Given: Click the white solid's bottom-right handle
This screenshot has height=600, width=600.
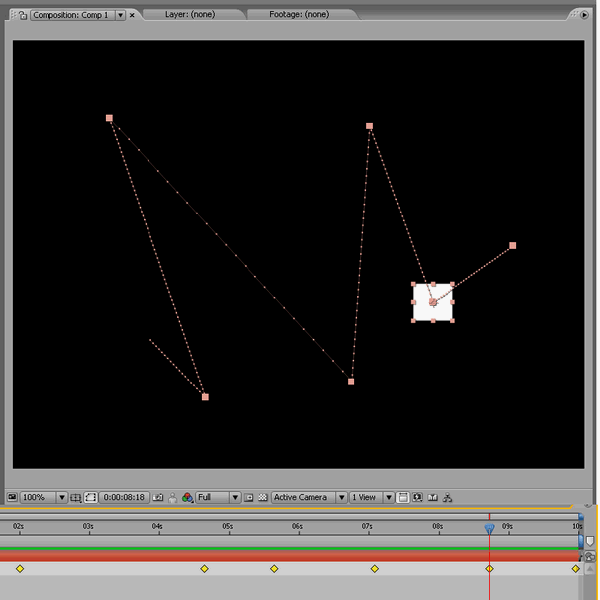Looking at the screenshot, I should coord(453,321).
